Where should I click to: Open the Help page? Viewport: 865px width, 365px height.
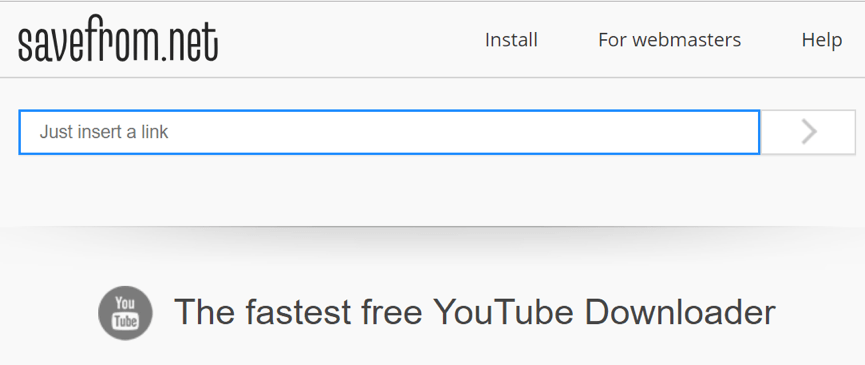821,40
